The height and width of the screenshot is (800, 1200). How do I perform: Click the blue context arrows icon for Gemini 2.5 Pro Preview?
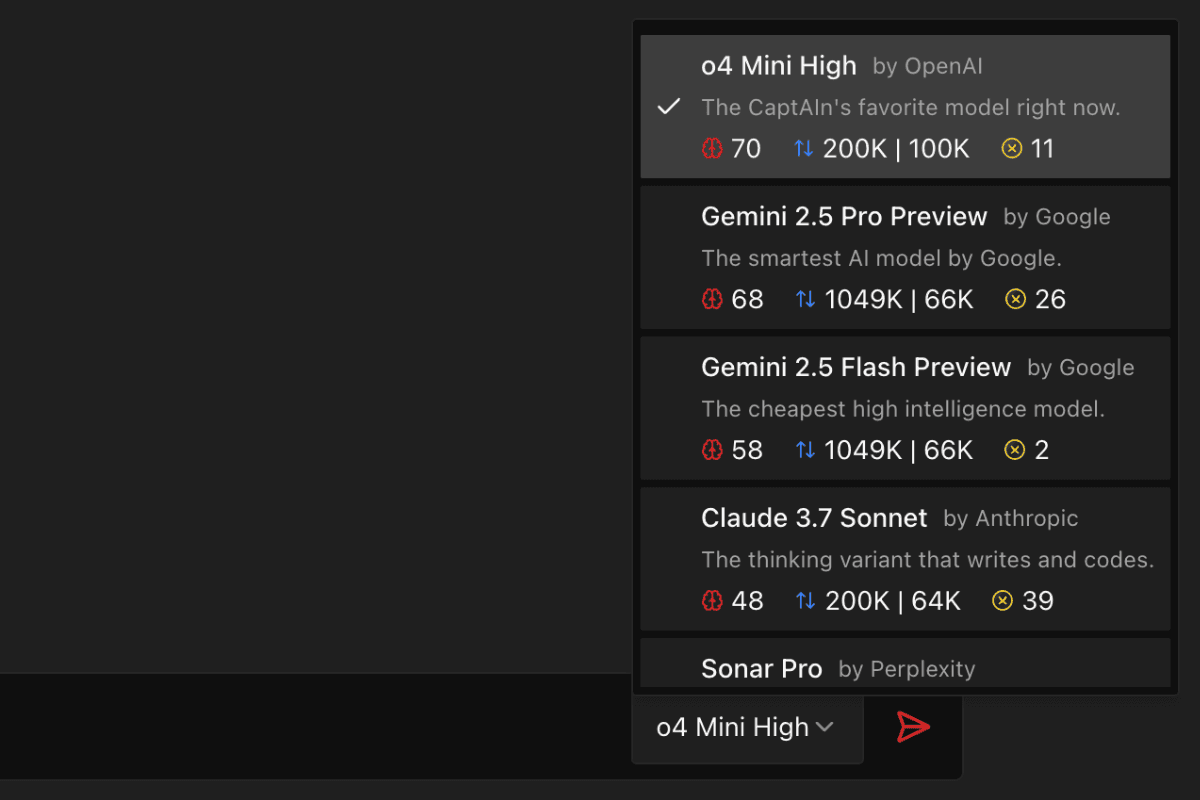[806, 299]
